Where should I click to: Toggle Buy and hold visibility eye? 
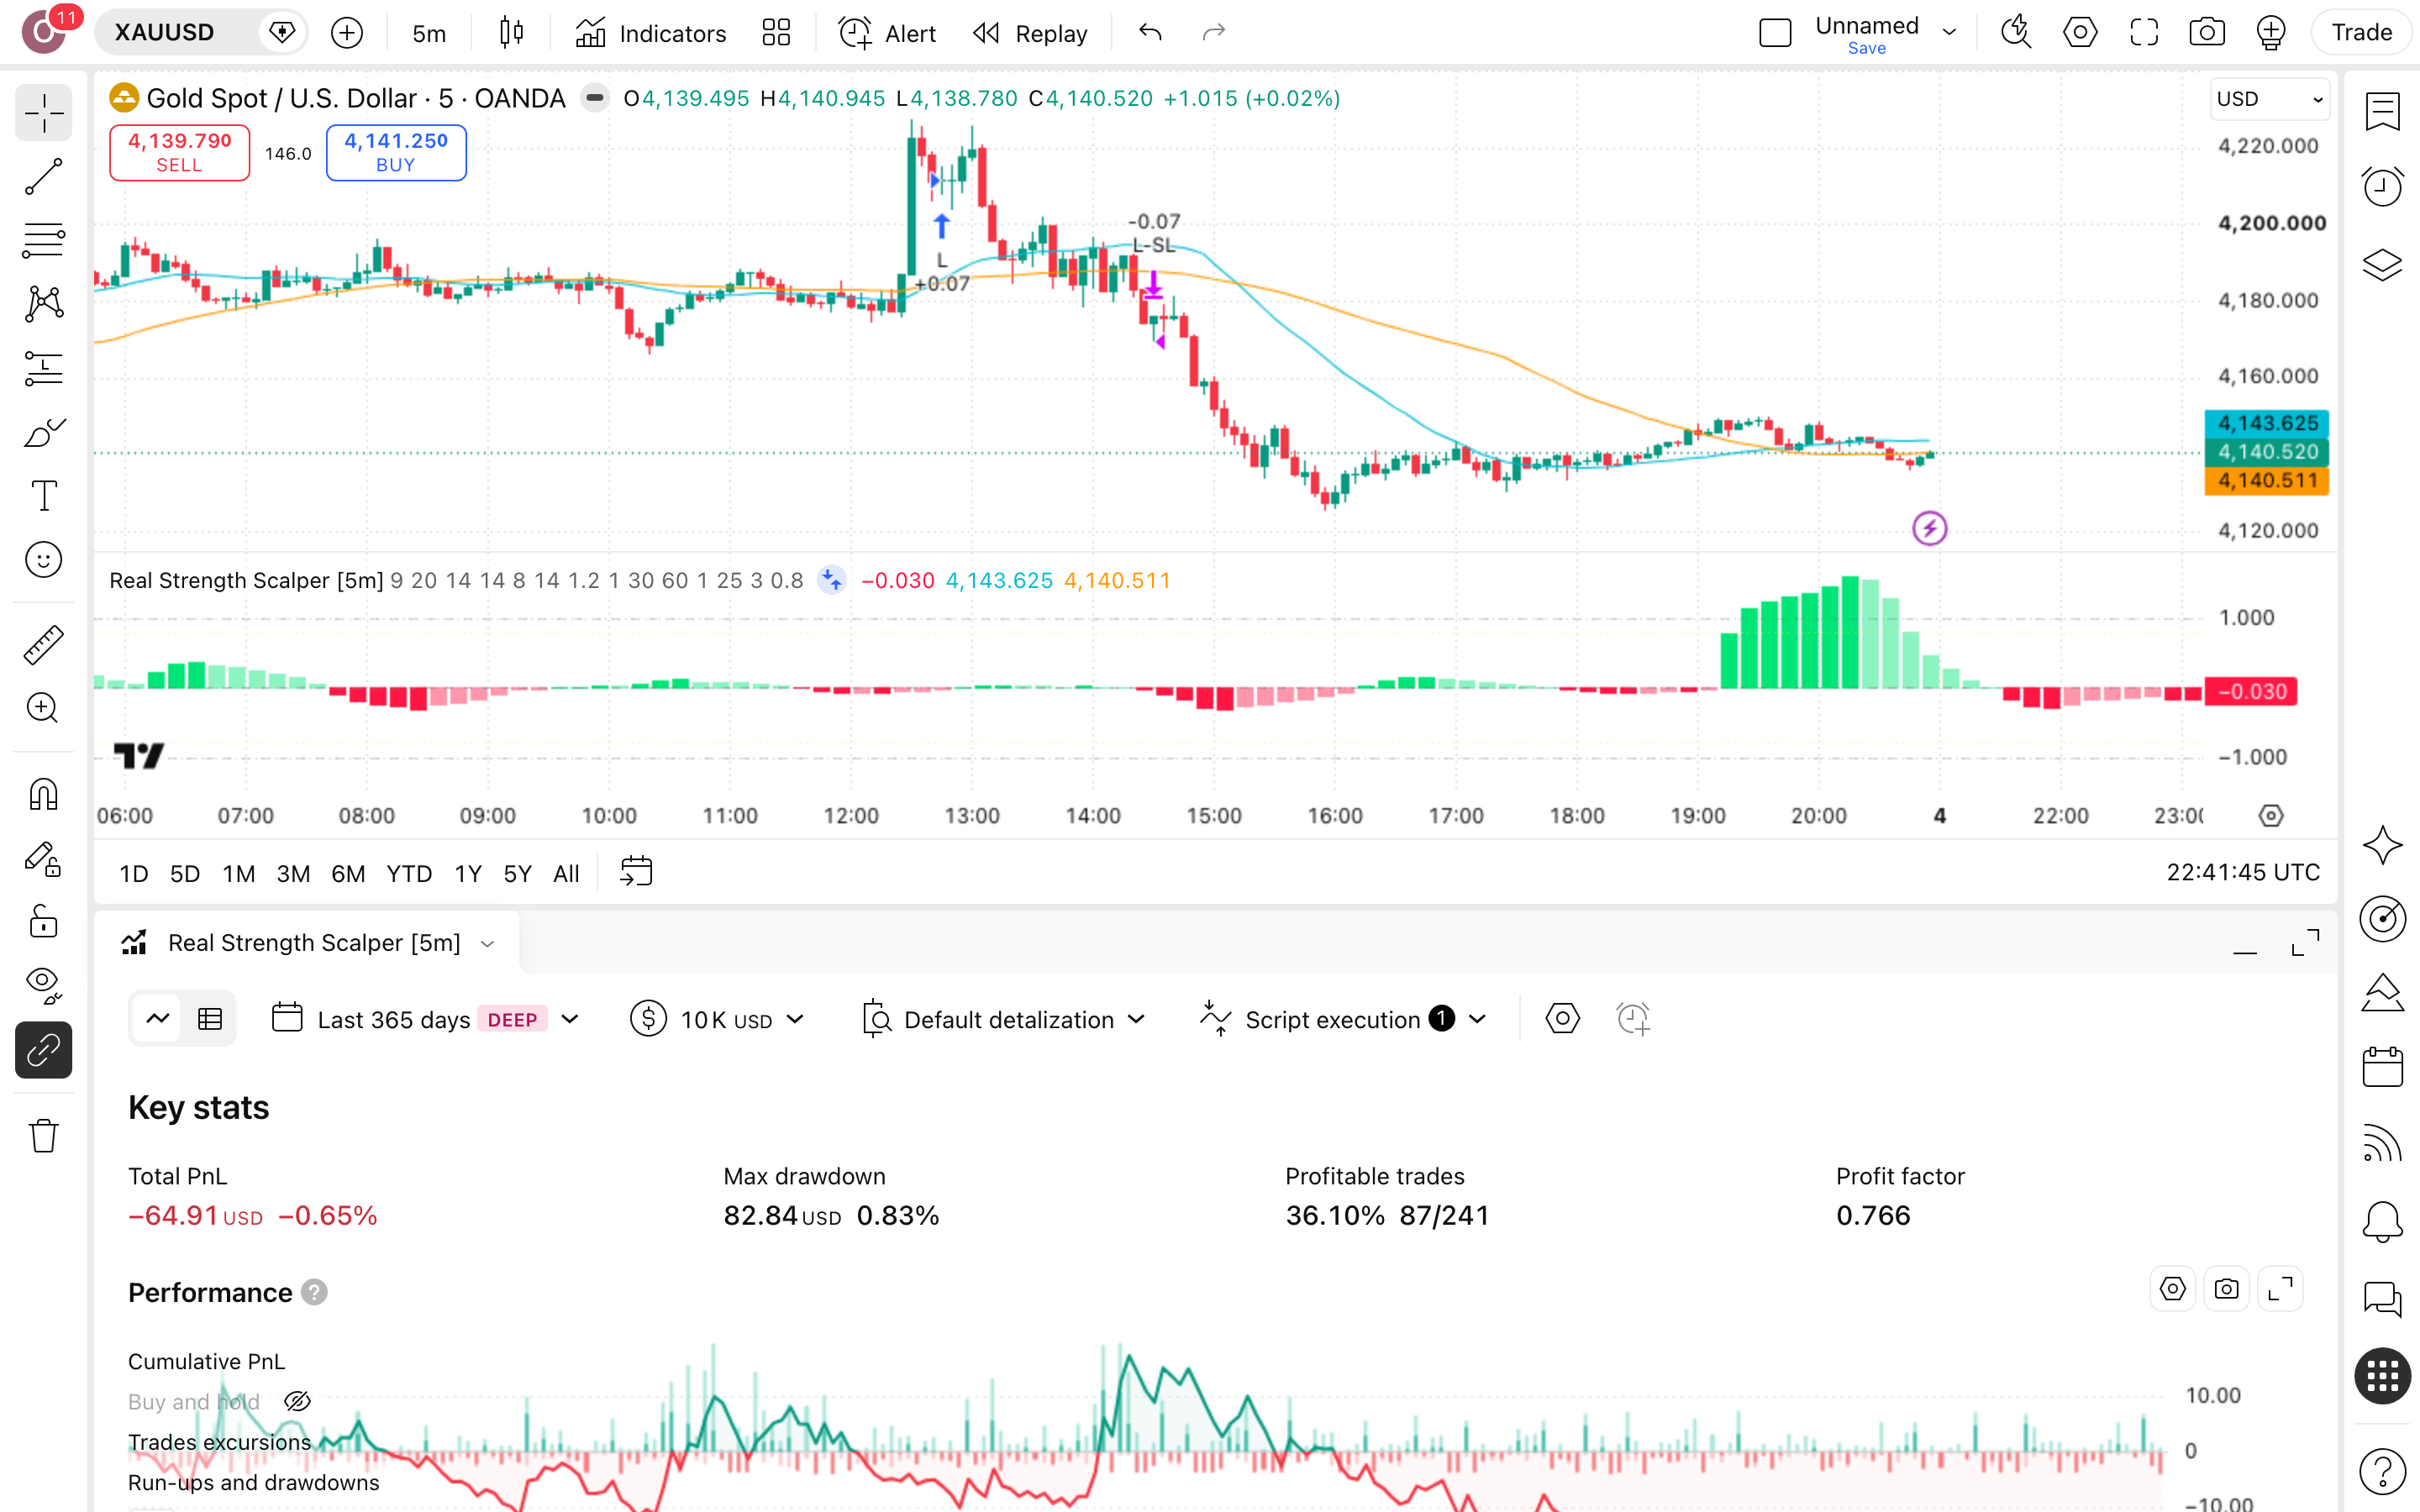[x=297, y=1402]
